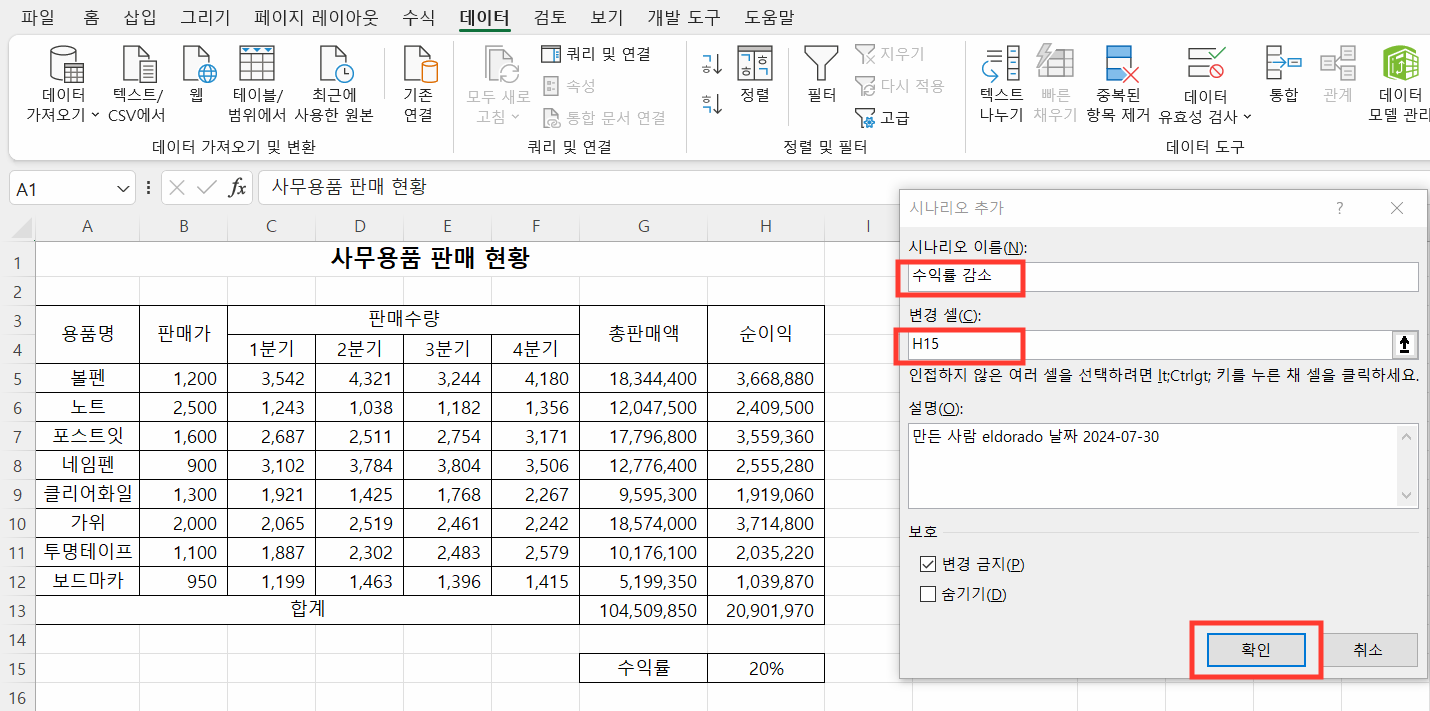Switch to the 삽입 tab
This screenshot has height=711, width=1430.
pos(140,17)
